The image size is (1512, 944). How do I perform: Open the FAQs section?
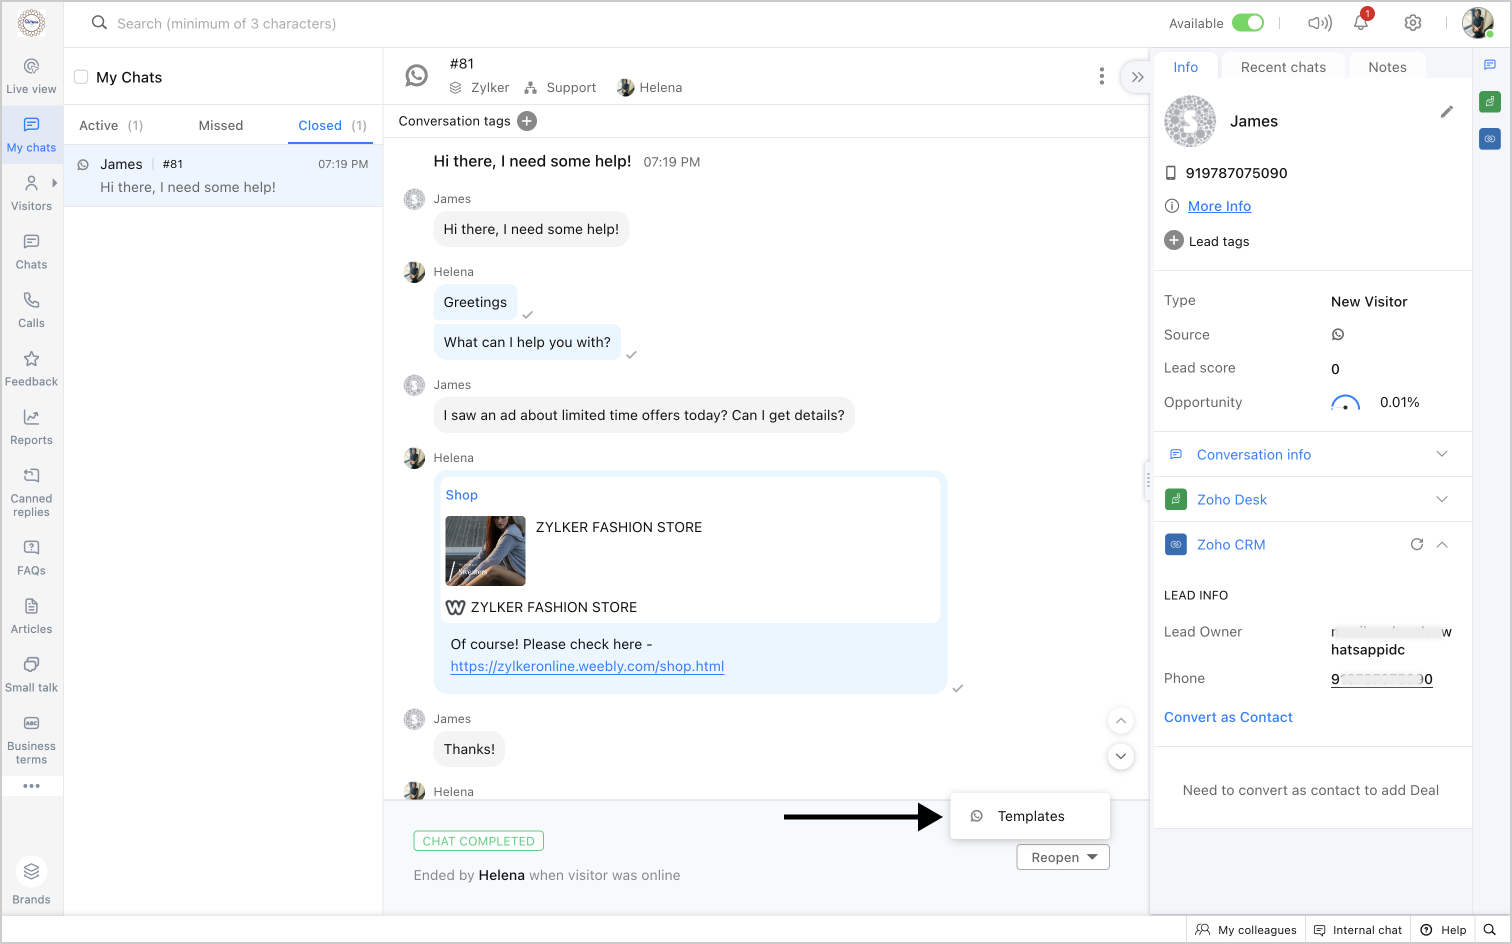(x=31, y=558)
